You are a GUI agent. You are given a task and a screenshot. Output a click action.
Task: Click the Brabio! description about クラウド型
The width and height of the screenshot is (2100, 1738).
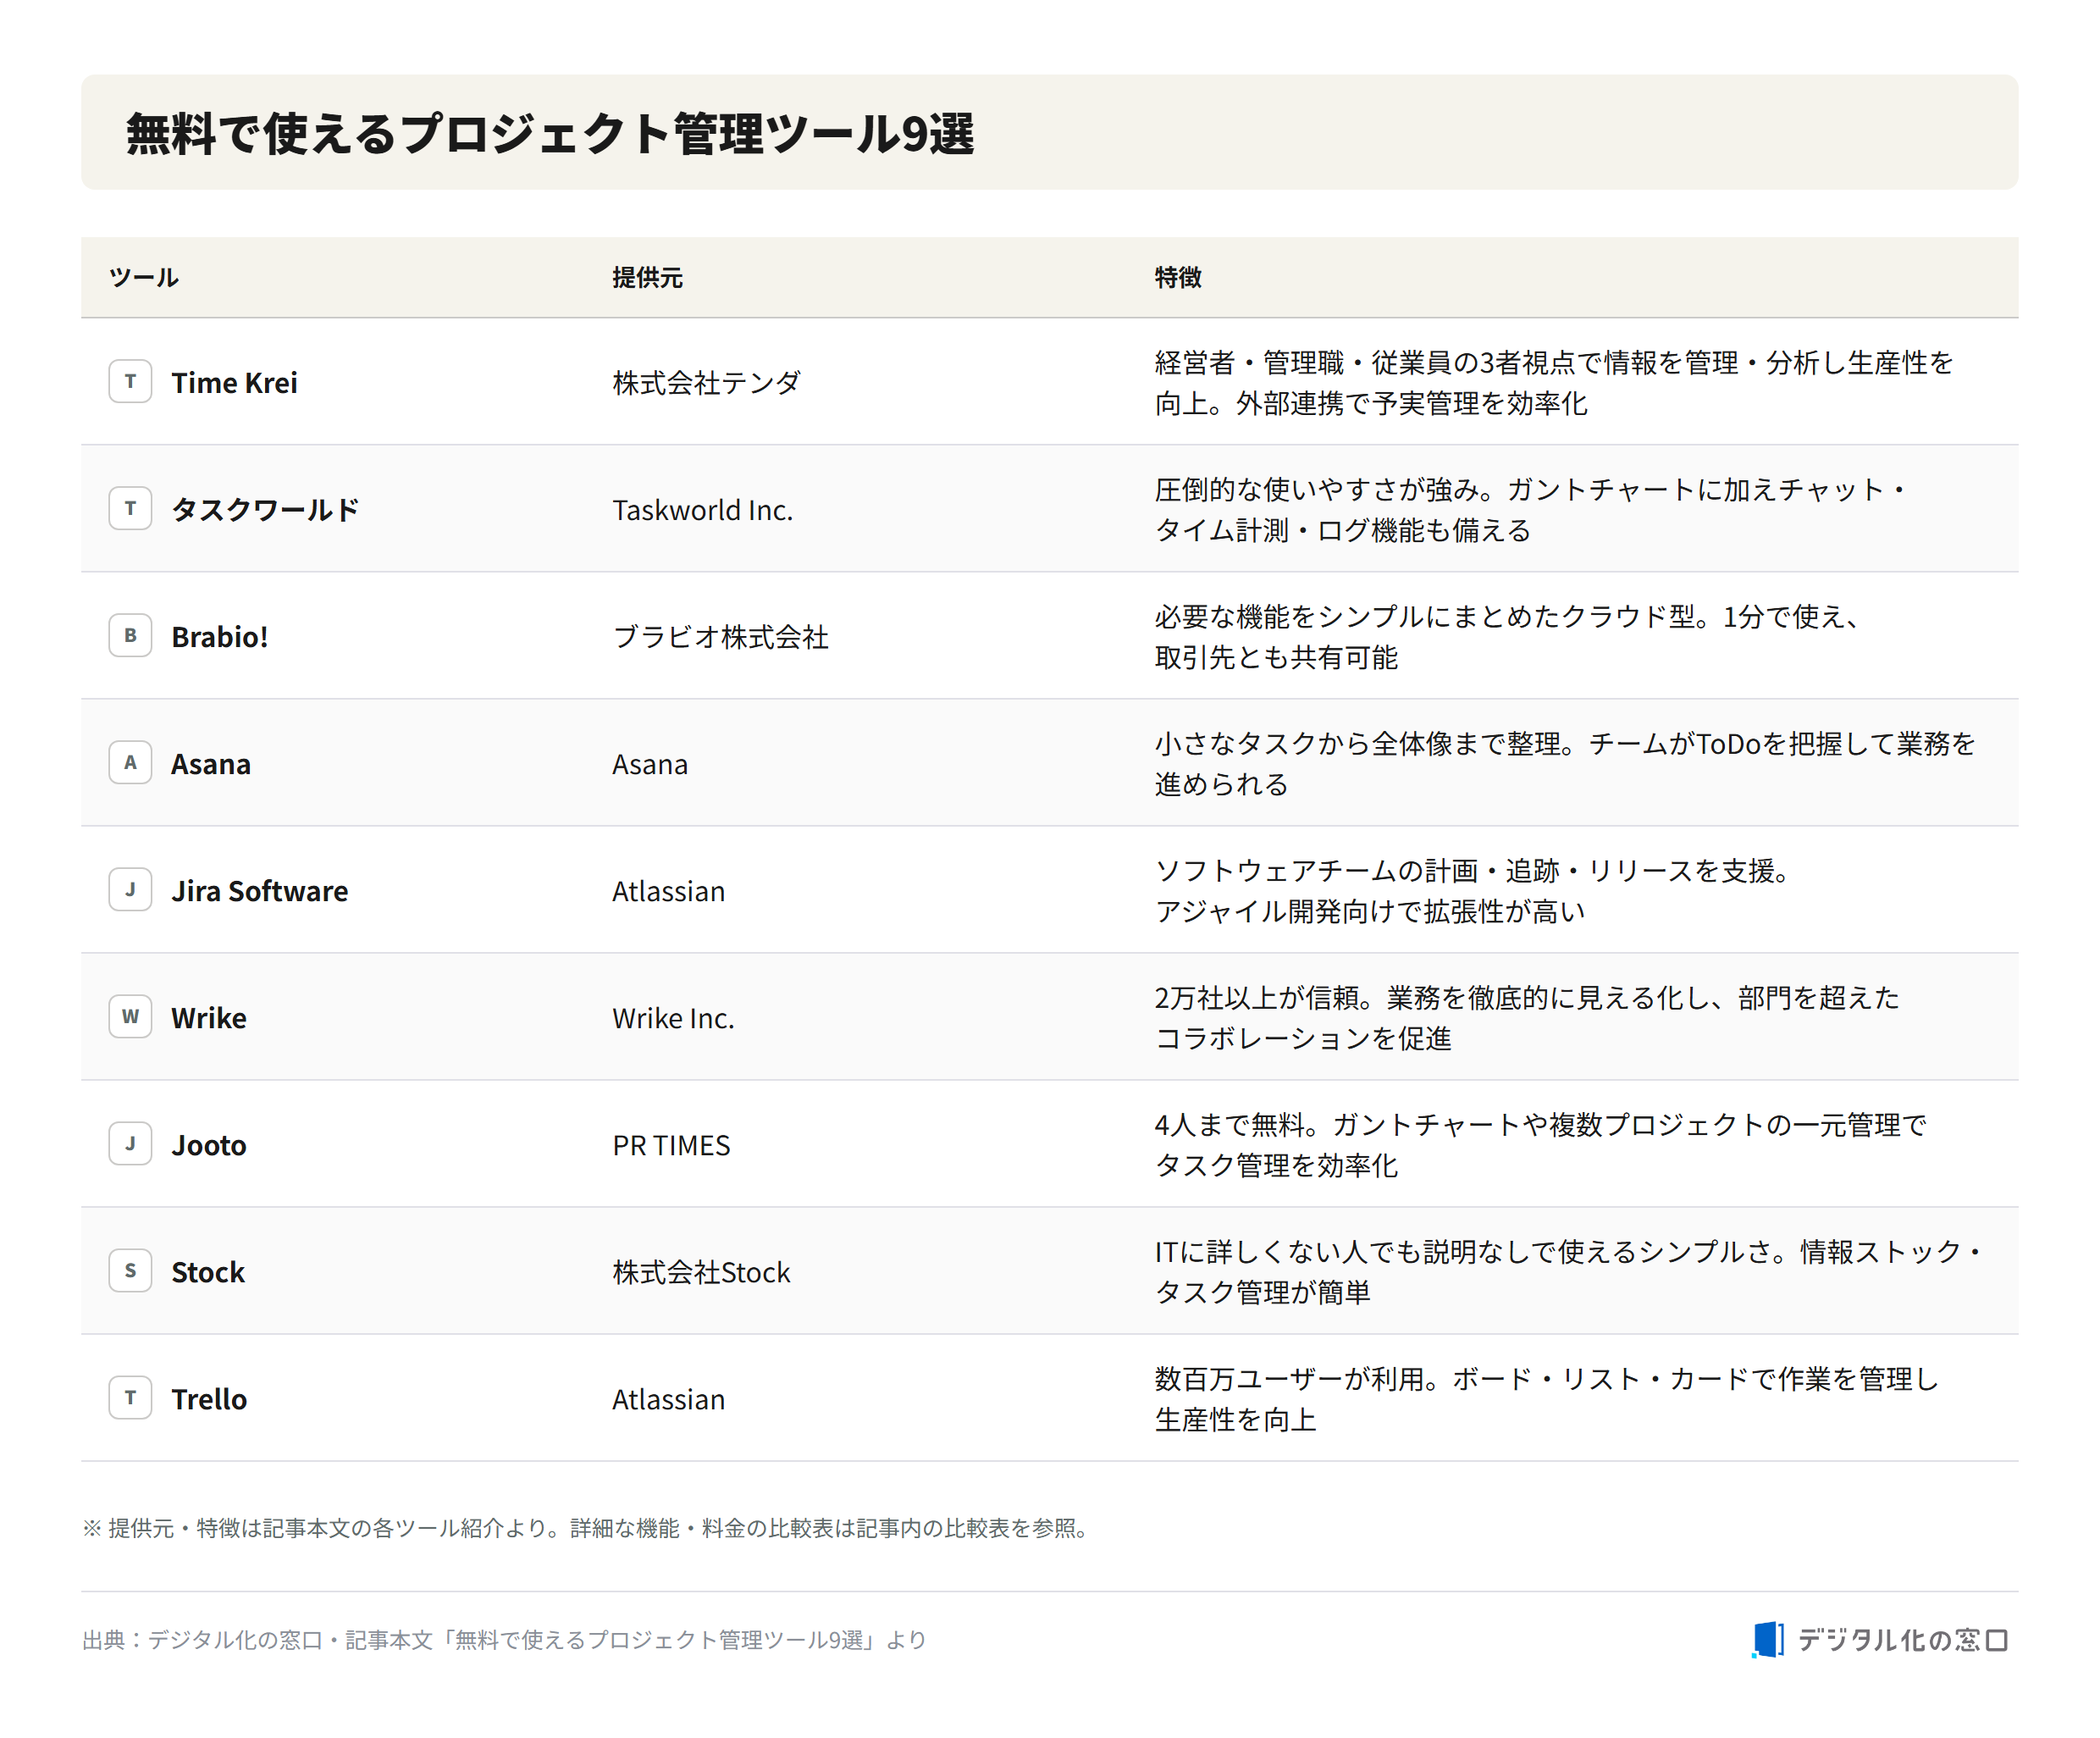(1509, 636)
